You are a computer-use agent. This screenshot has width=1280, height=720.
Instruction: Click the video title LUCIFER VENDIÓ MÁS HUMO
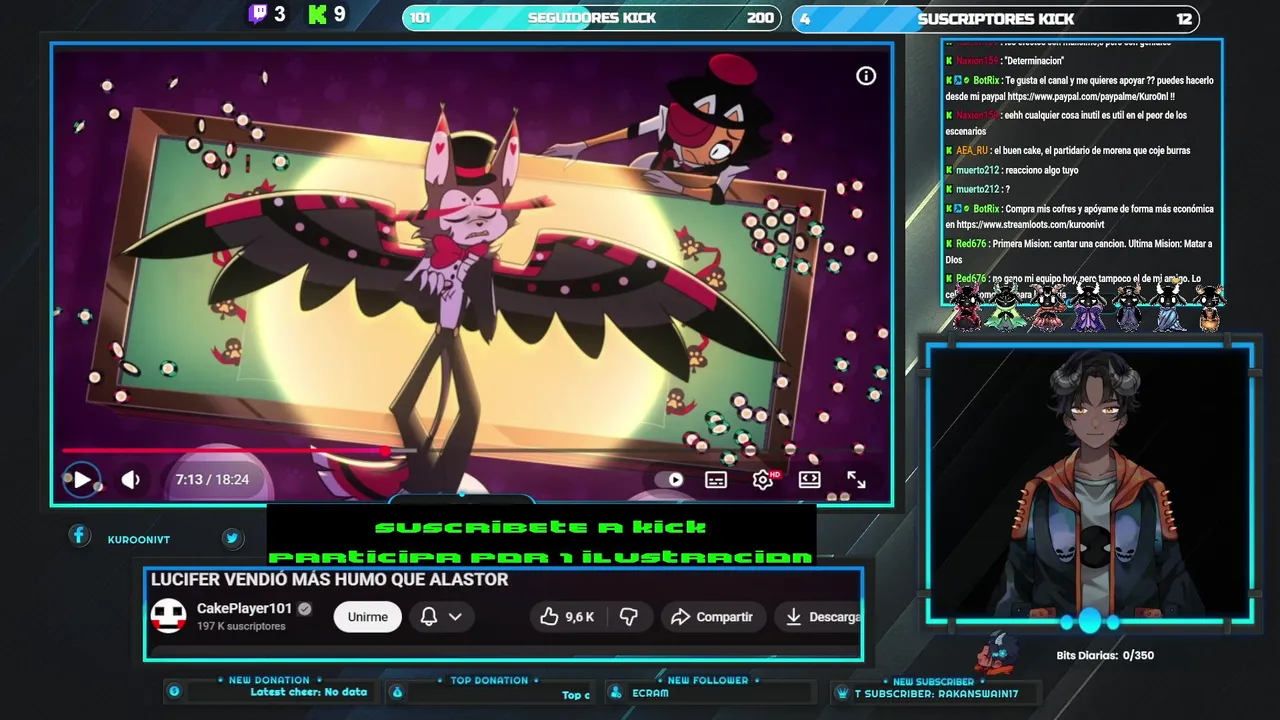click(329, 580)
